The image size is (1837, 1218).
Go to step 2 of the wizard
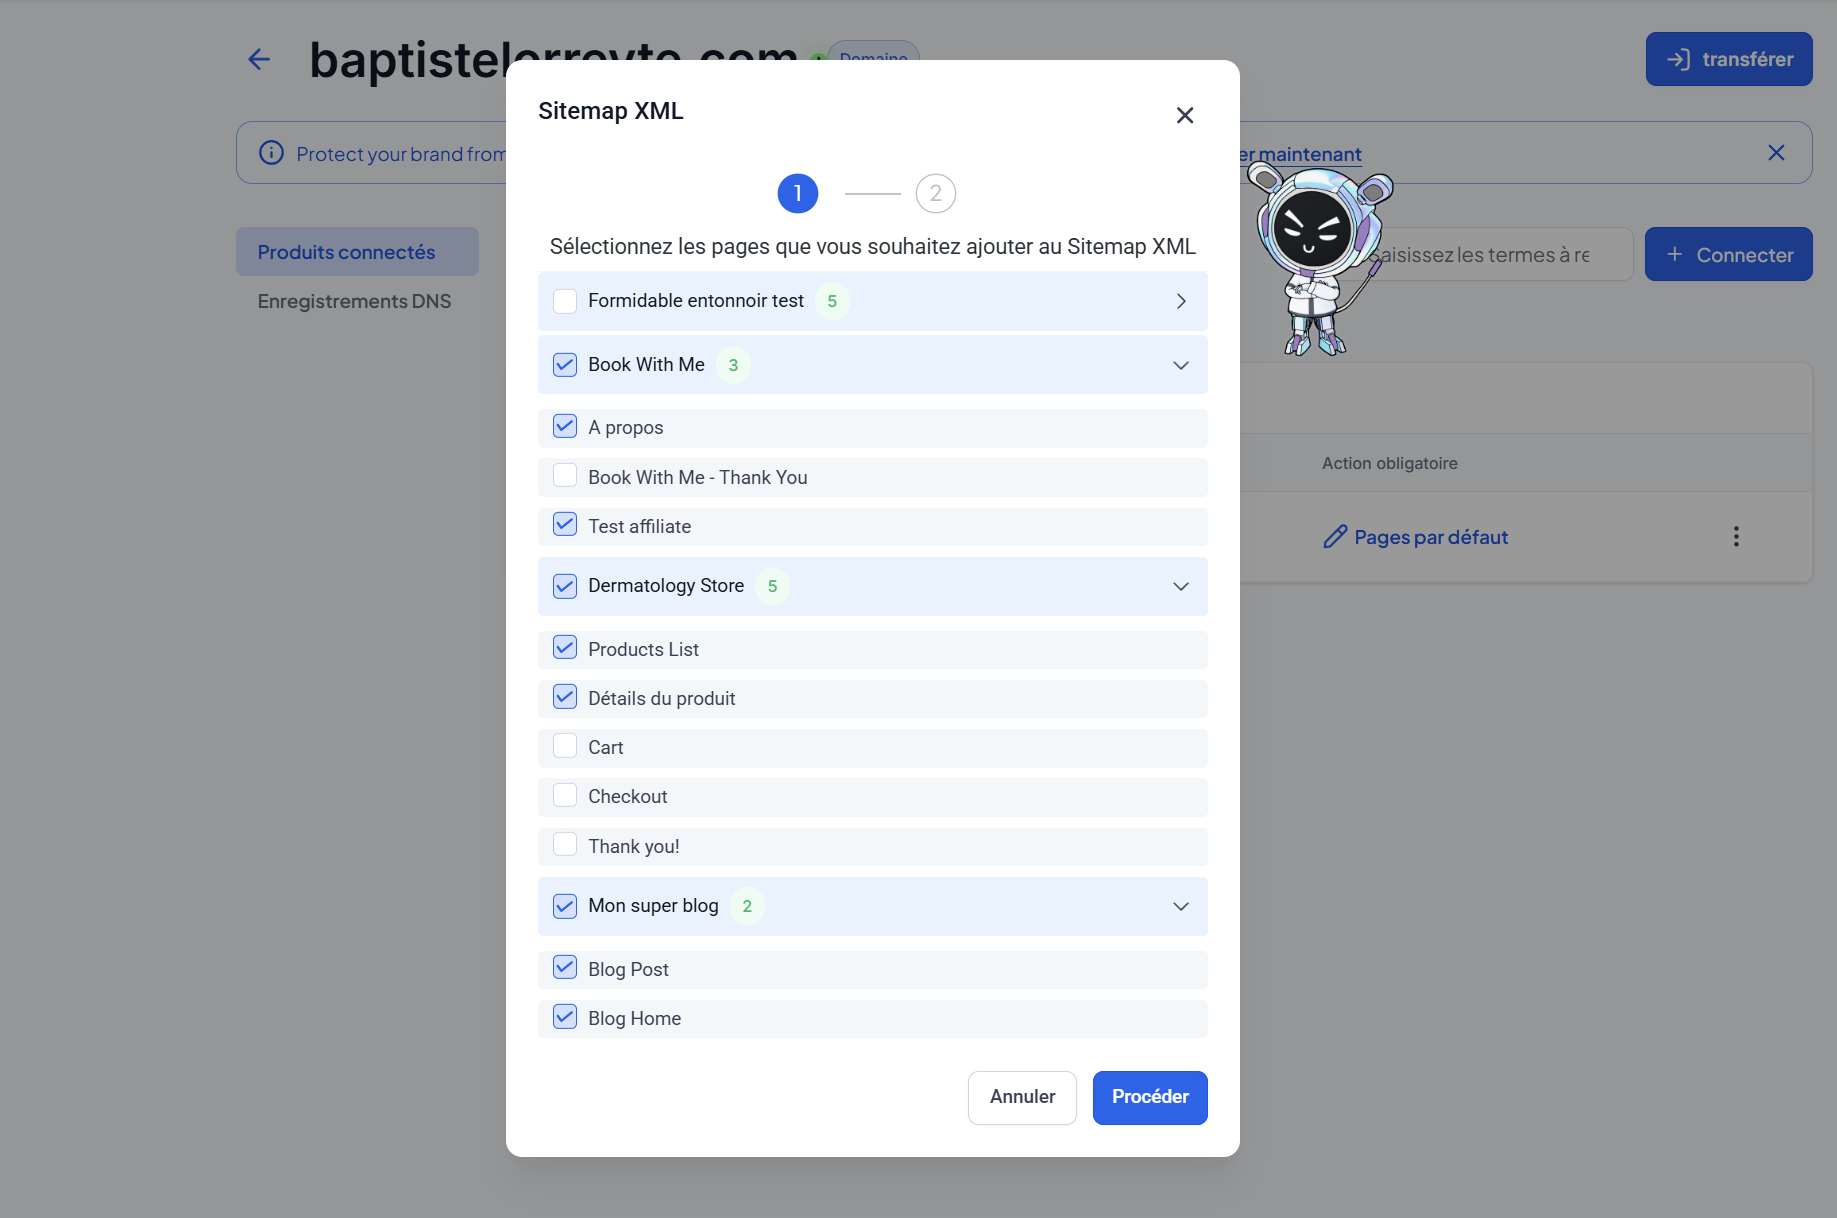point(935,193)
